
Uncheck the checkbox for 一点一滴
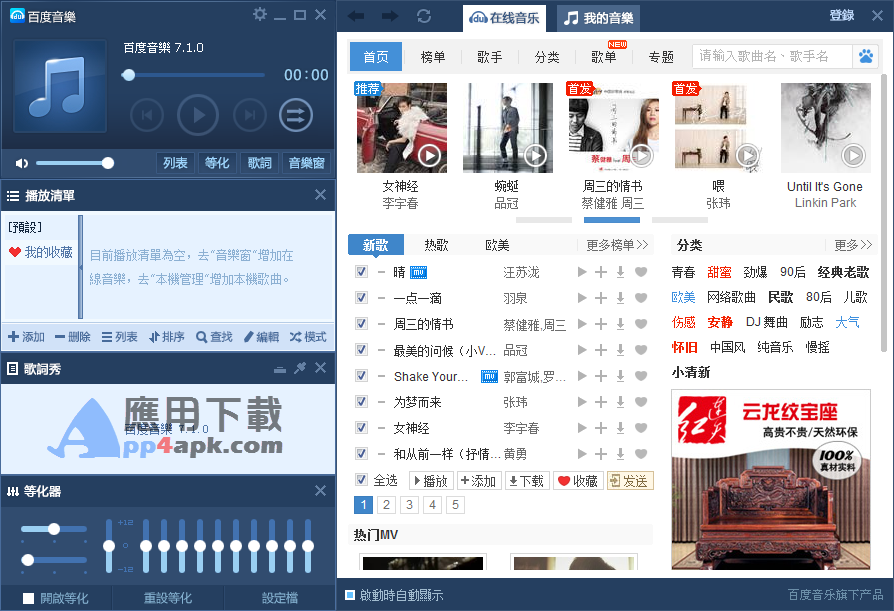click(361, 298)
